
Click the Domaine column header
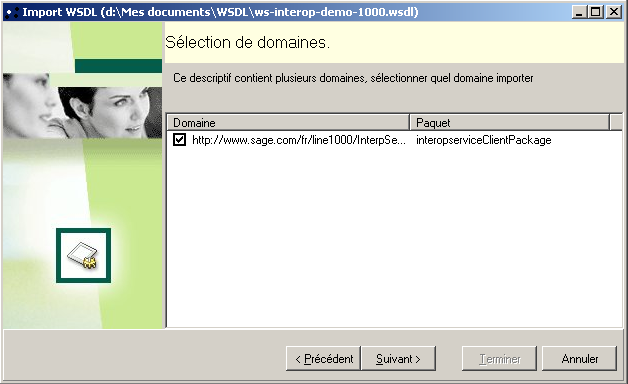click(x=288, y=123)
